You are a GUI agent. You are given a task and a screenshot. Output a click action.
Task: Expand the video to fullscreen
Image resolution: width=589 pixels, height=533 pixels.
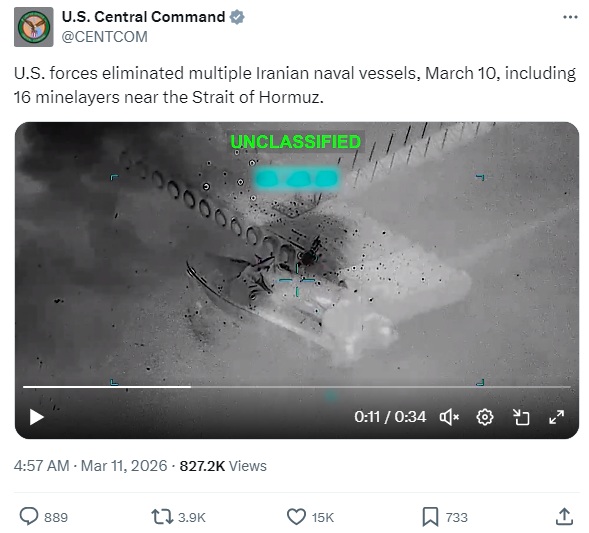(556, 417)
